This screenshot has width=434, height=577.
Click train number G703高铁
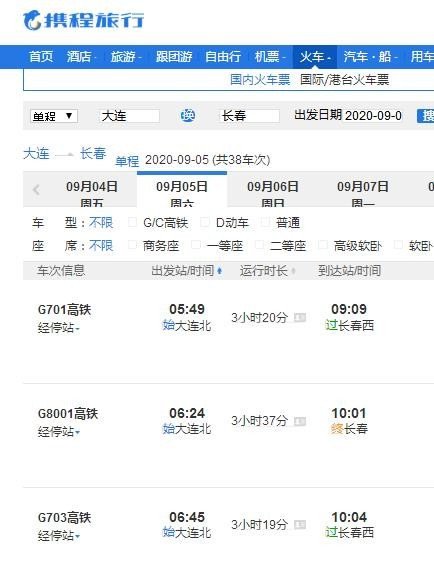[x=64, y=518]
